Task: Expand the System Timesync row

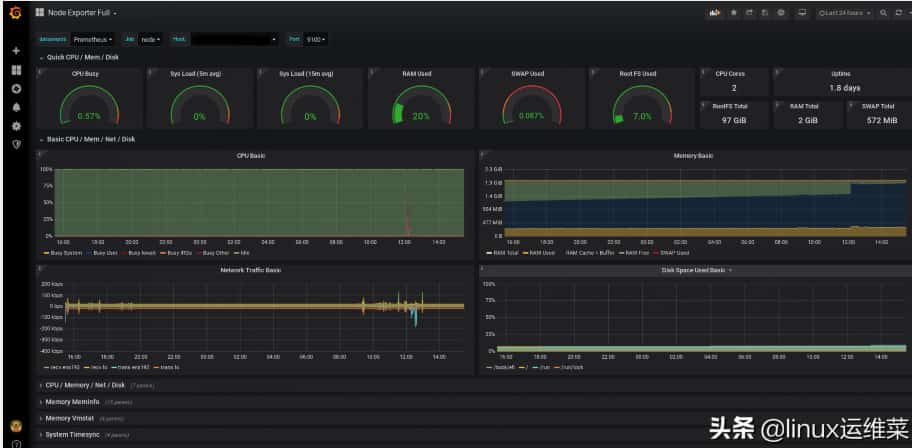Action: 72,434
